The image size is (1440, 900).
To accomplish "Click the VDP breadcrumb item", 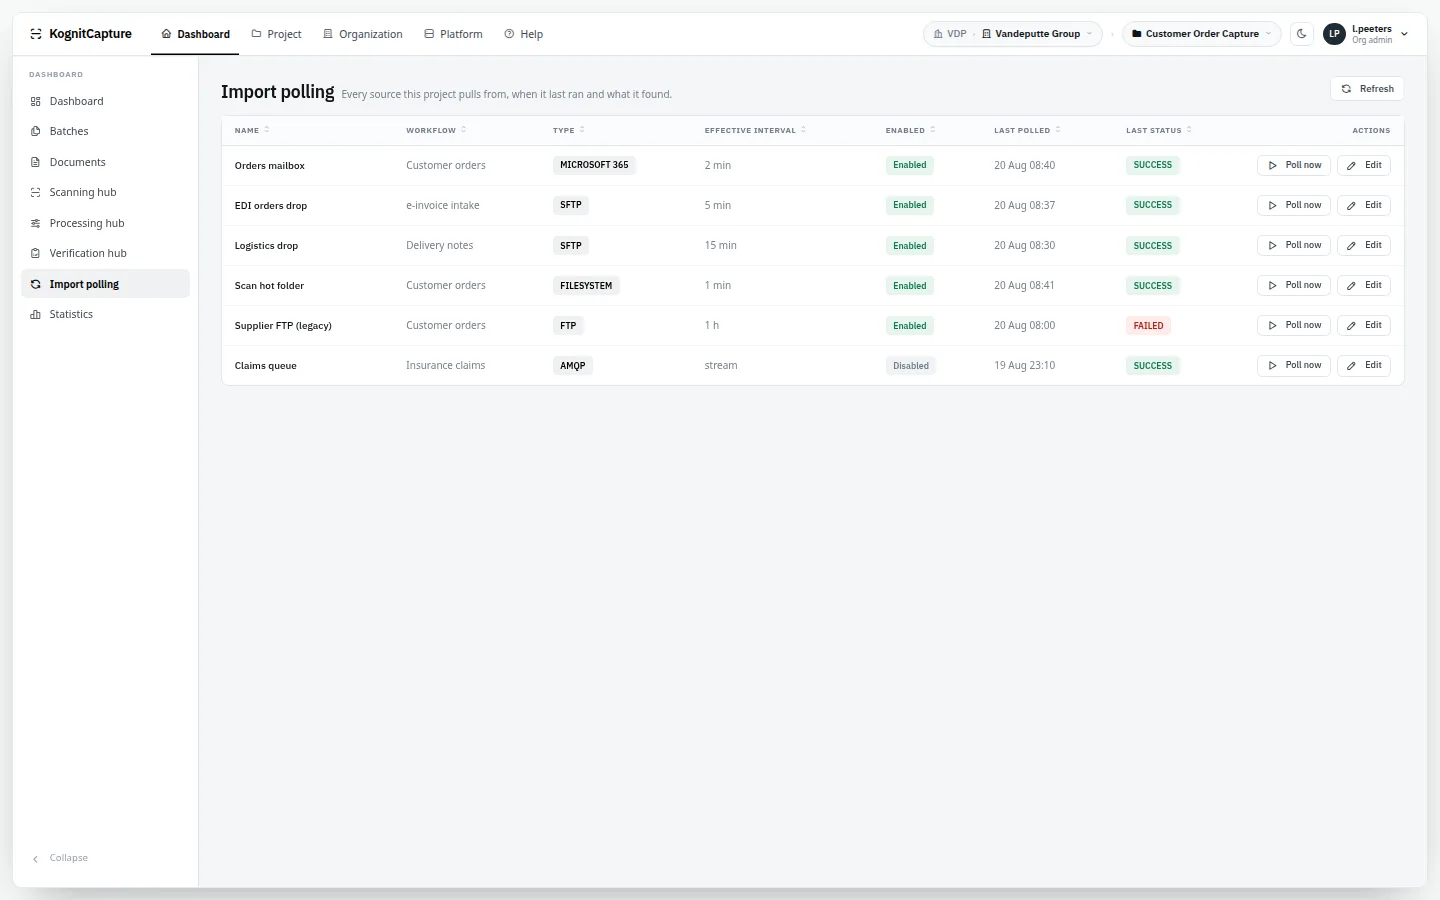I will click(x=950, y=34).
